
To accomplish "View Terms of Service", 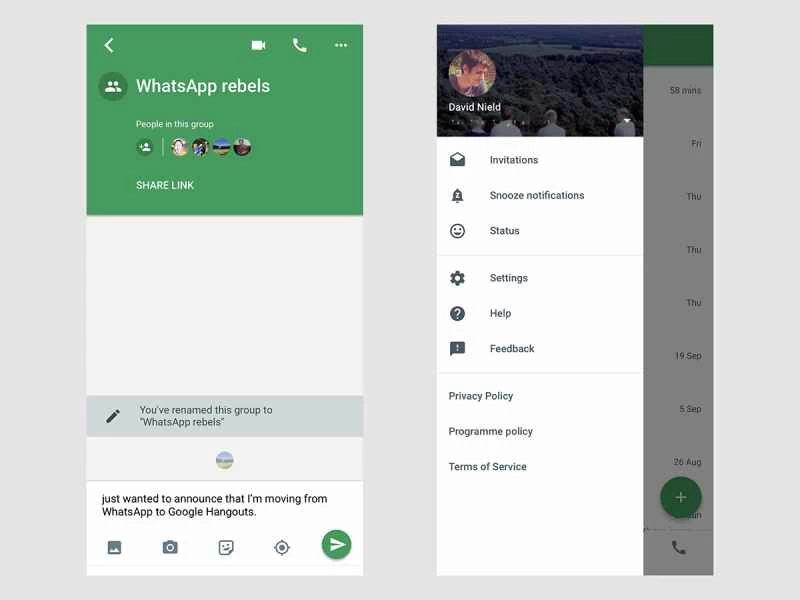I will [489, 466].
